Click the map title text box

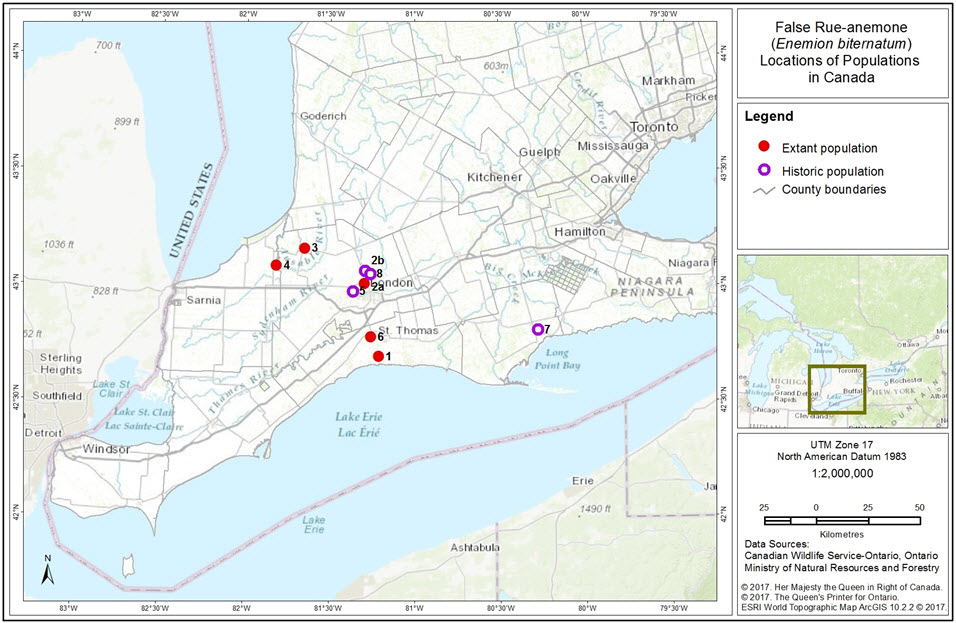(842, 53)
